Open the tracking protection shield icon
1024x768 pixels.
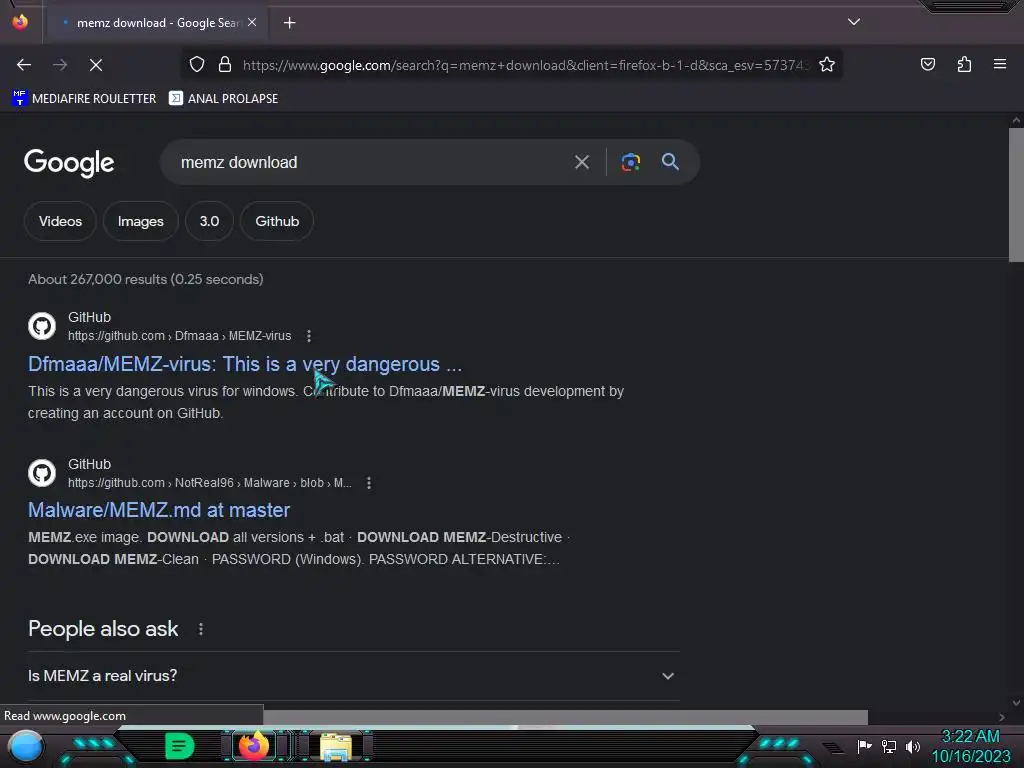click(197, 64)
